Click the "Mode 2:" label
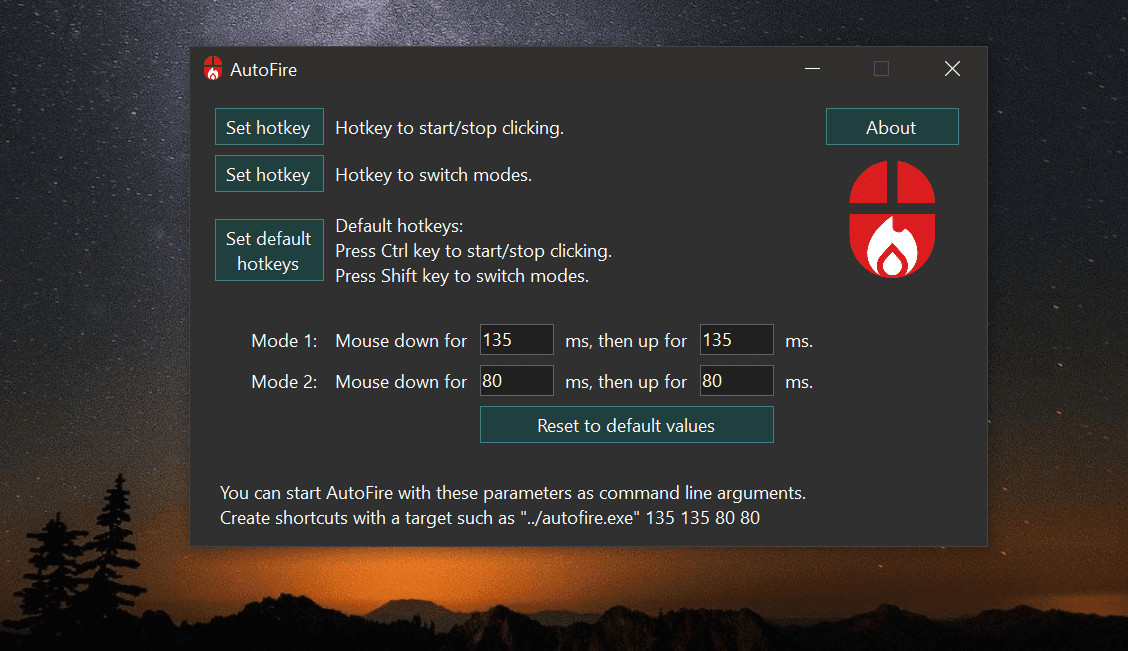1128x651 pixels. pos(284,381)
